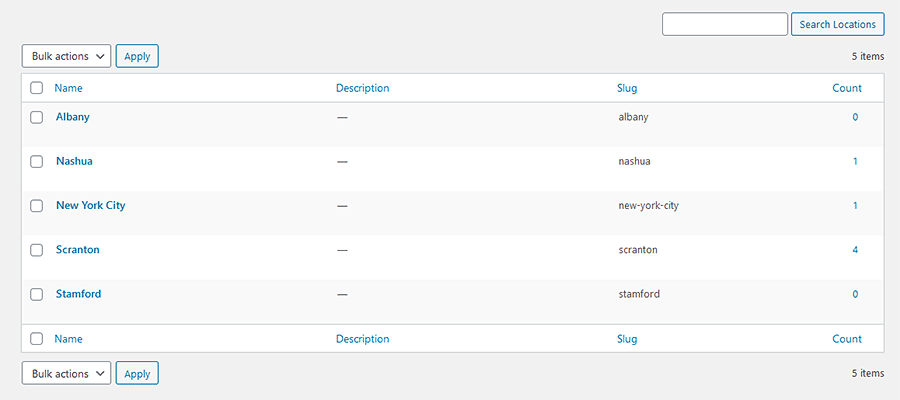
Task: Open the count link for Scranton
Action: [855, 249]
